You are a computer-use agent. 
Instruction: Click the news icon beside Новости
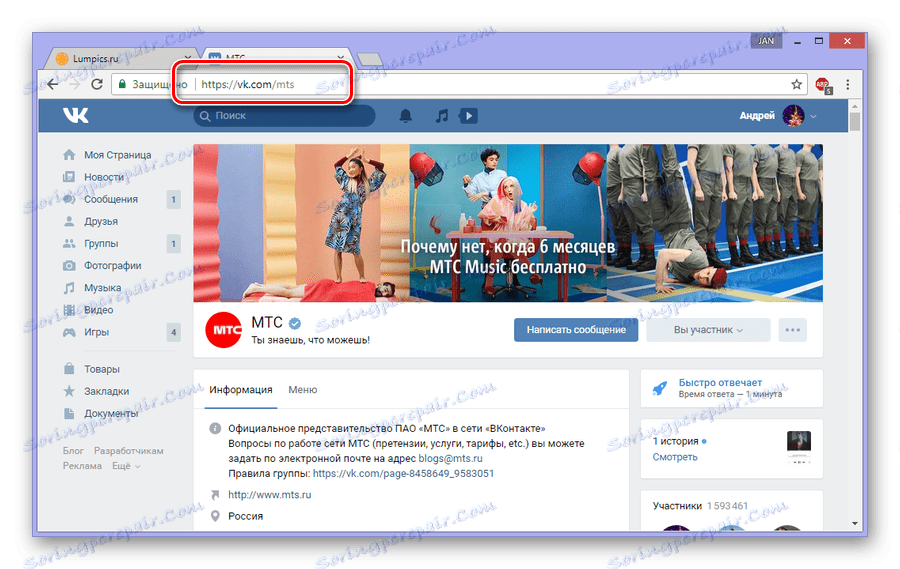69,177
